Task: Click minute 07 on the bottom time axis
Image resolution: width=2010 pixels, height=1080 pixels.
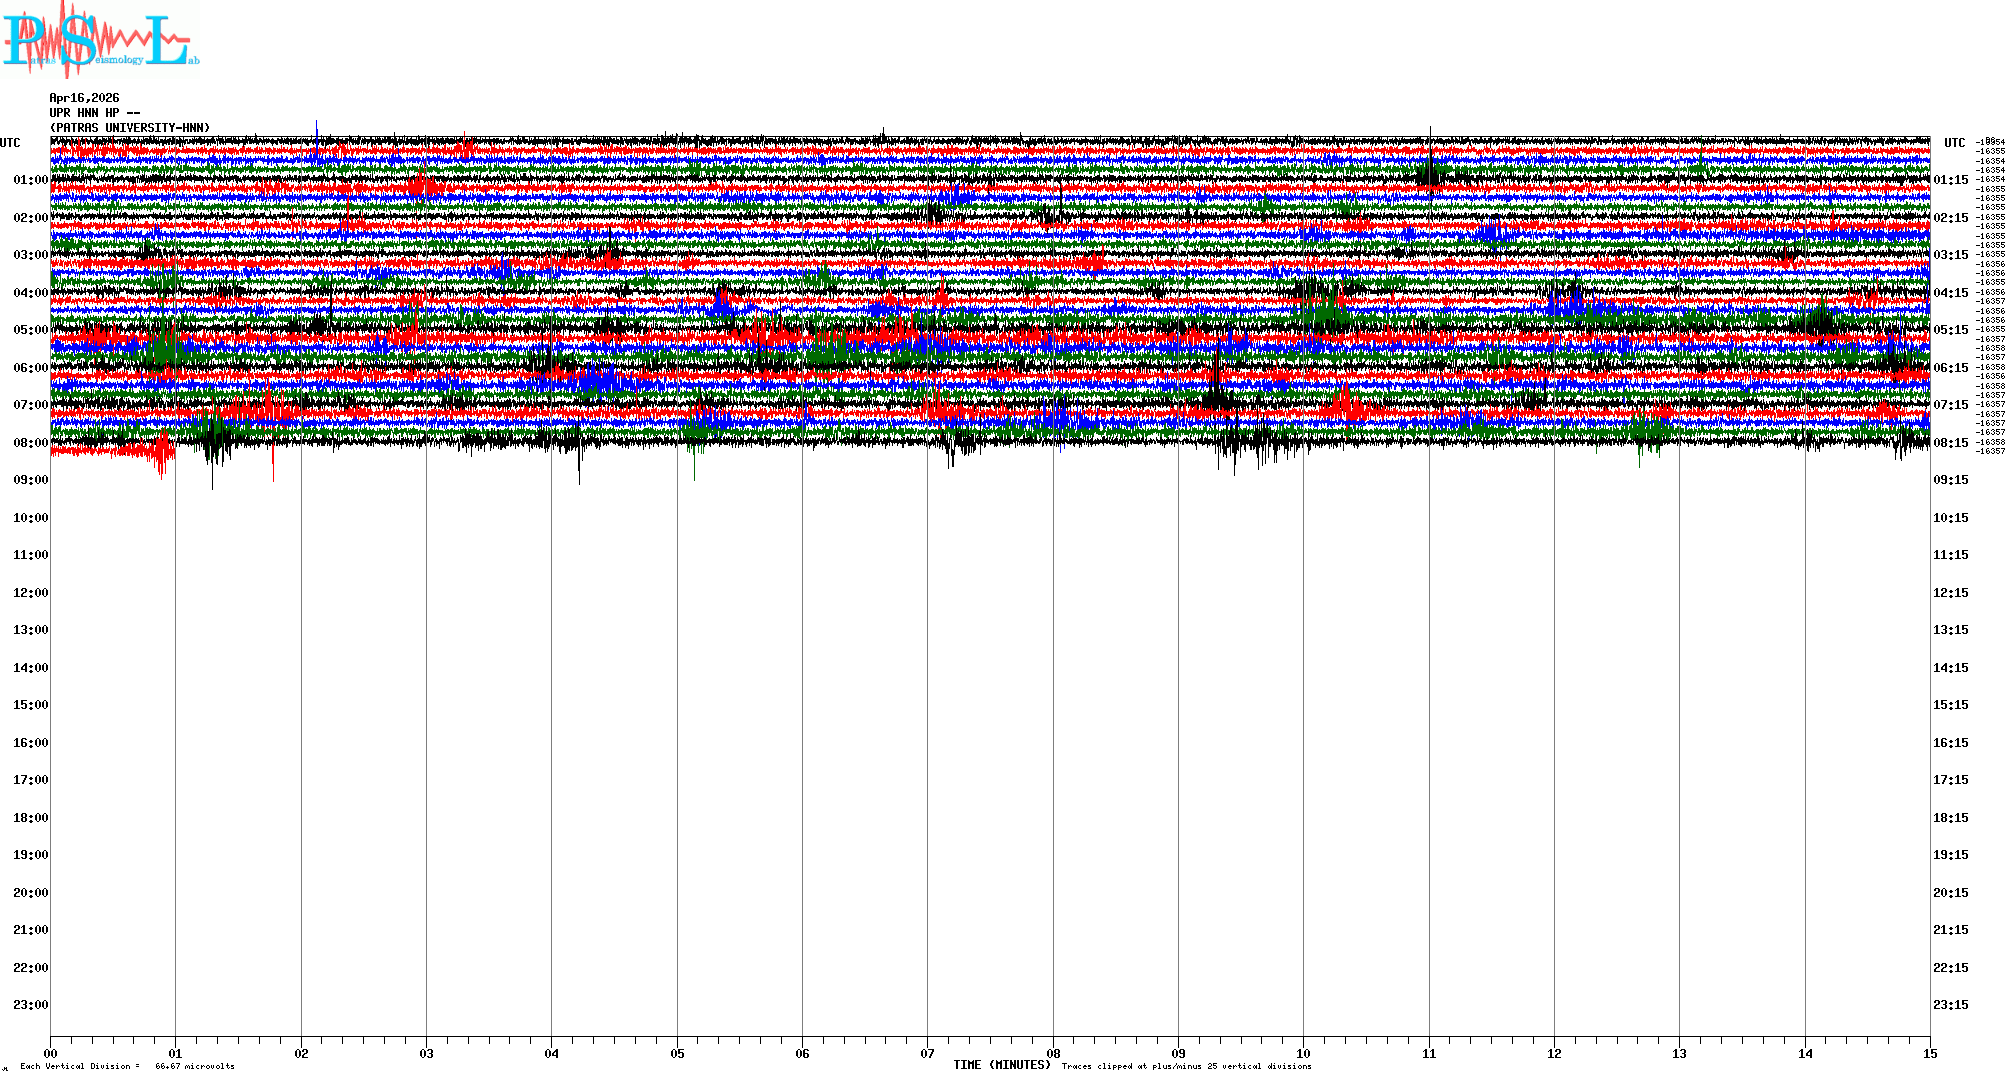Action: coord(928,1054)
